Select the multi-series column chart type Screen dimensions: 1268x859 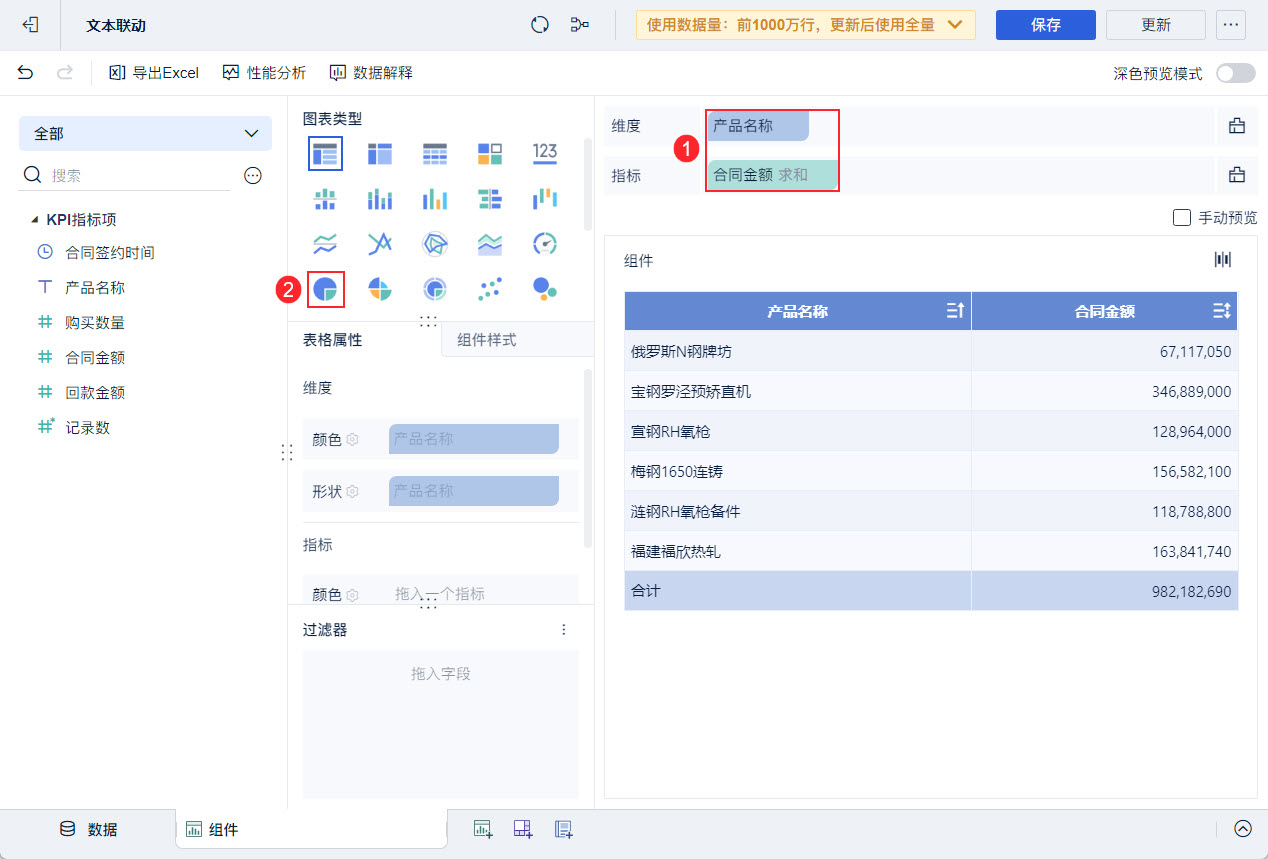coord(435,198)
